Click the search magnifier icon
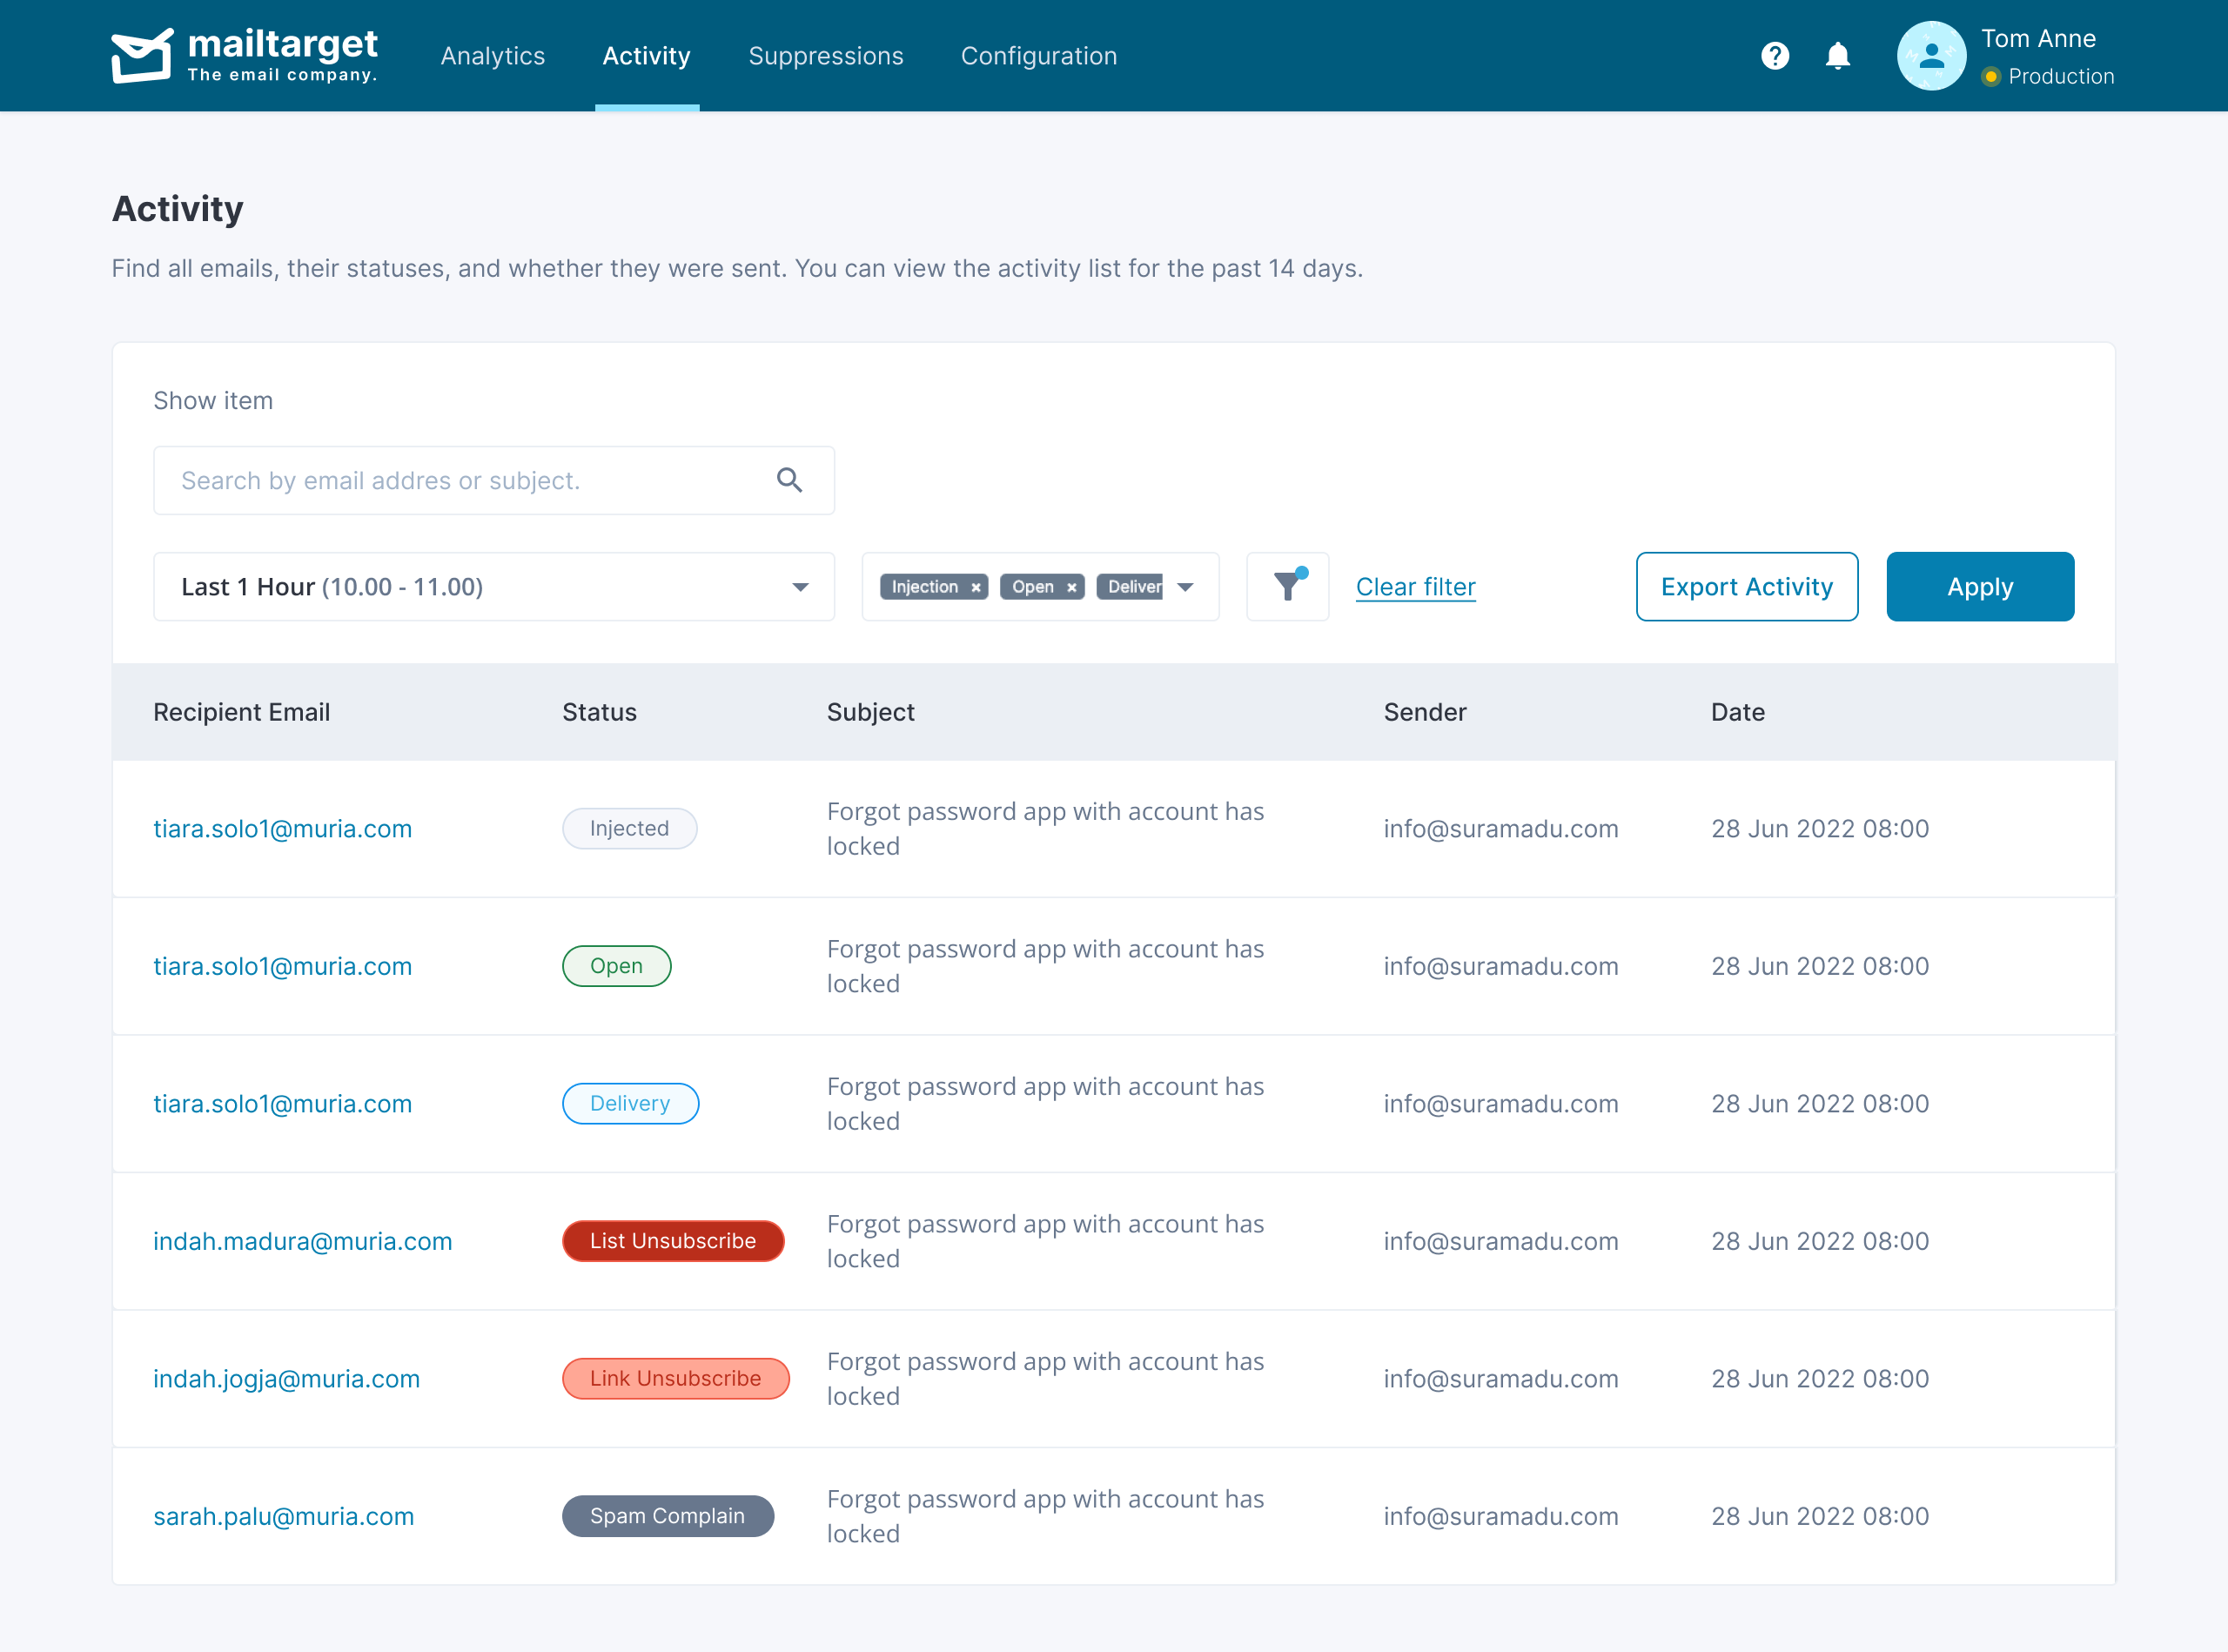Viewport: 2228px width, 1652px height. (789, 481)
